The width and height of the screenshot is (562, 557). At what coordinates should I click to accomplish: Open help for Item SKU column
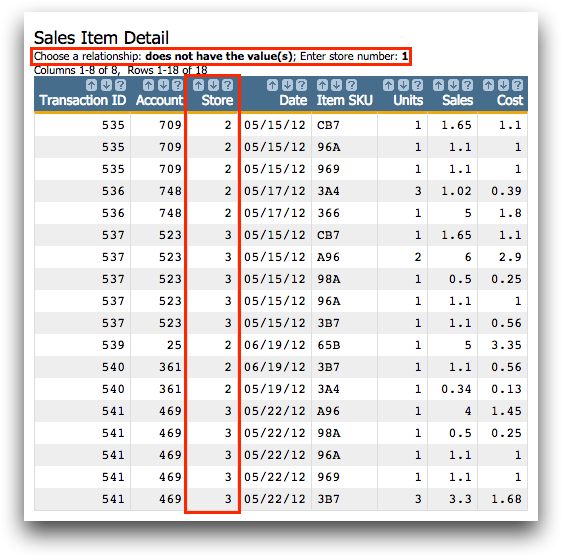click(x=352, y=85)
